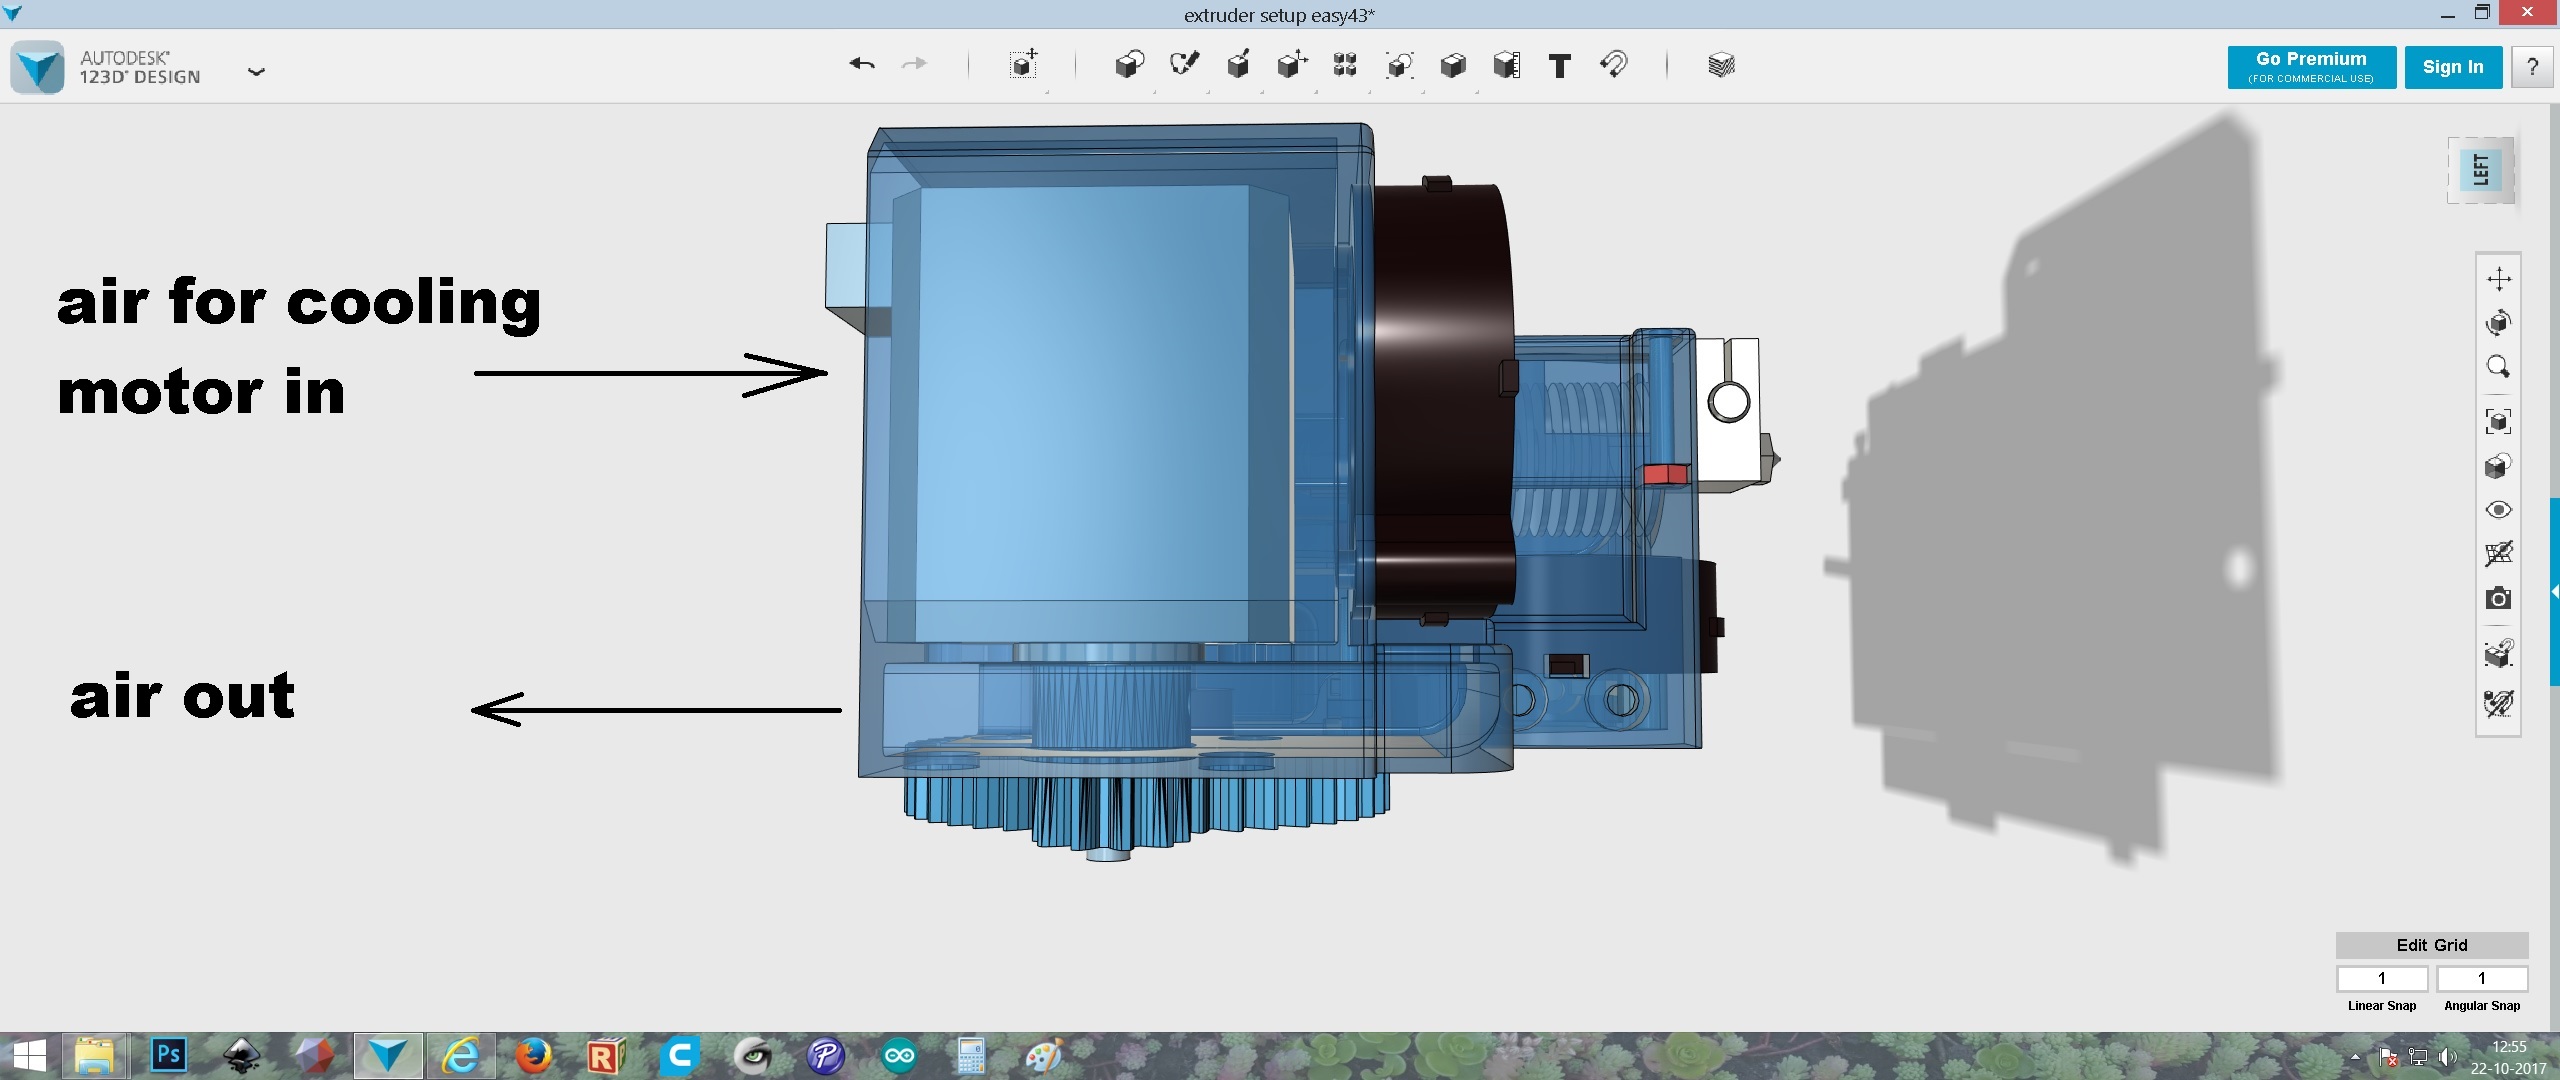Activate the Orbit tool
The height and width of the screenshot is (1080, 2560).
(x=2498, y=323)
